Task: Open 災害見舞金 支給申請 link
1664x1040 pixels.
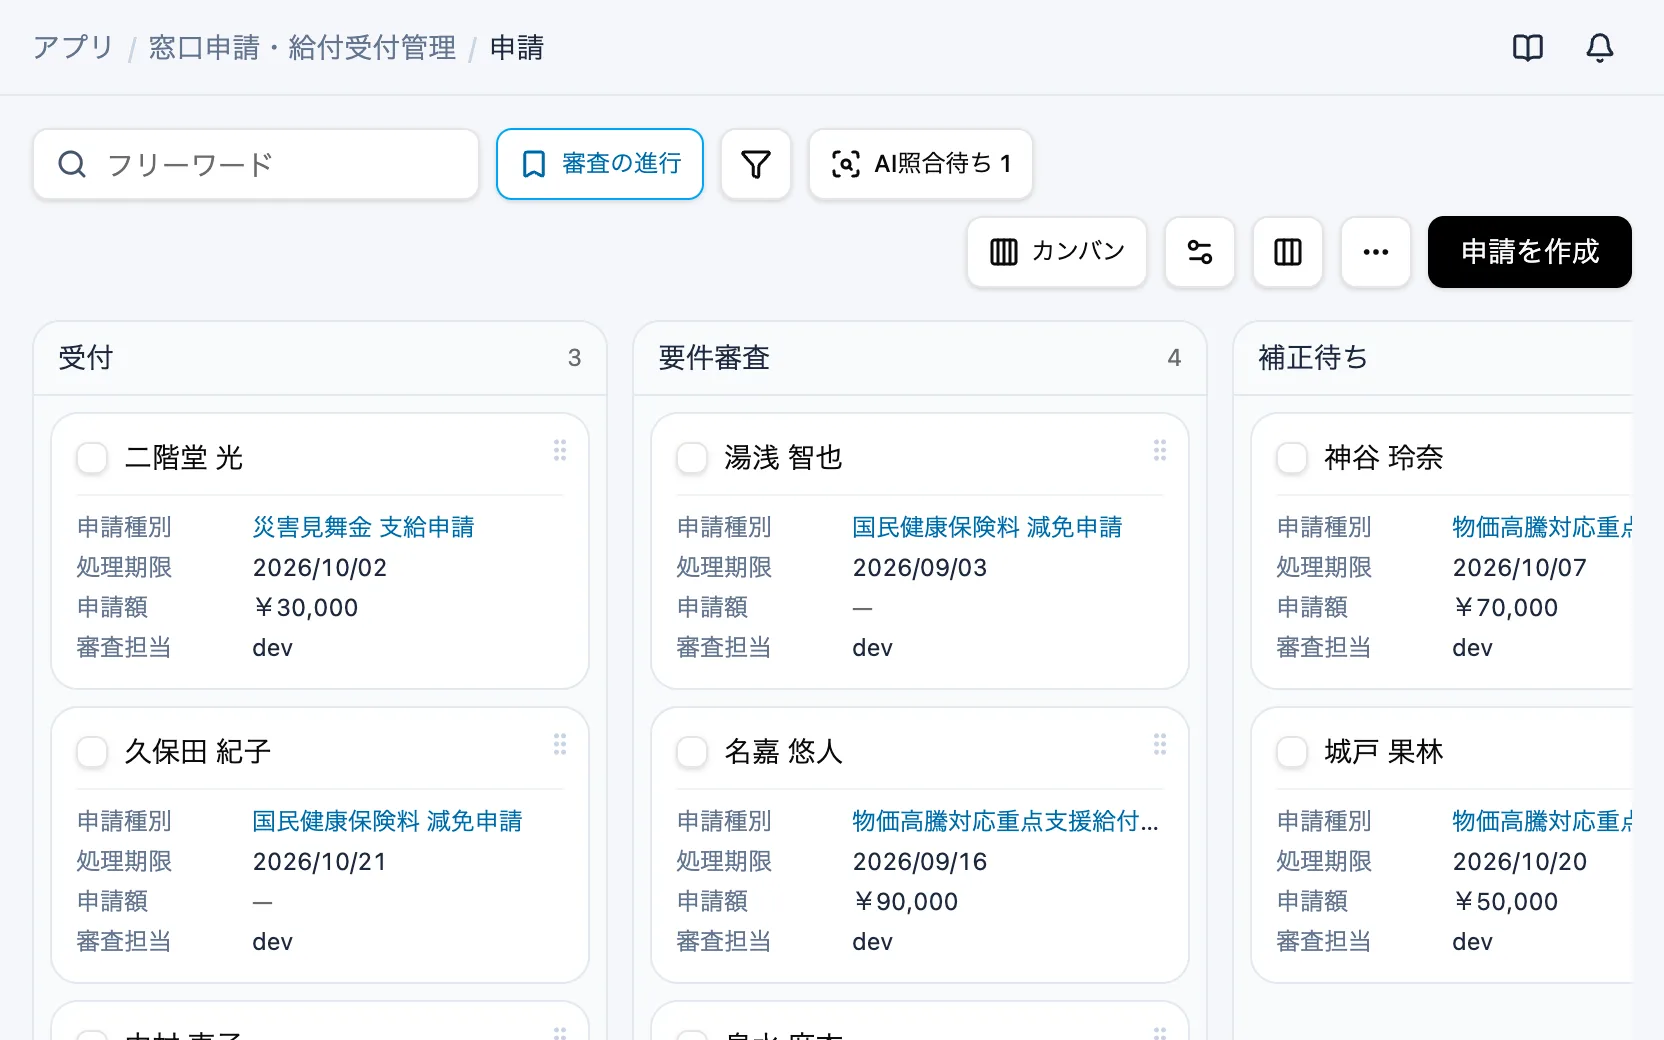Action: click(x=363, y=527)
